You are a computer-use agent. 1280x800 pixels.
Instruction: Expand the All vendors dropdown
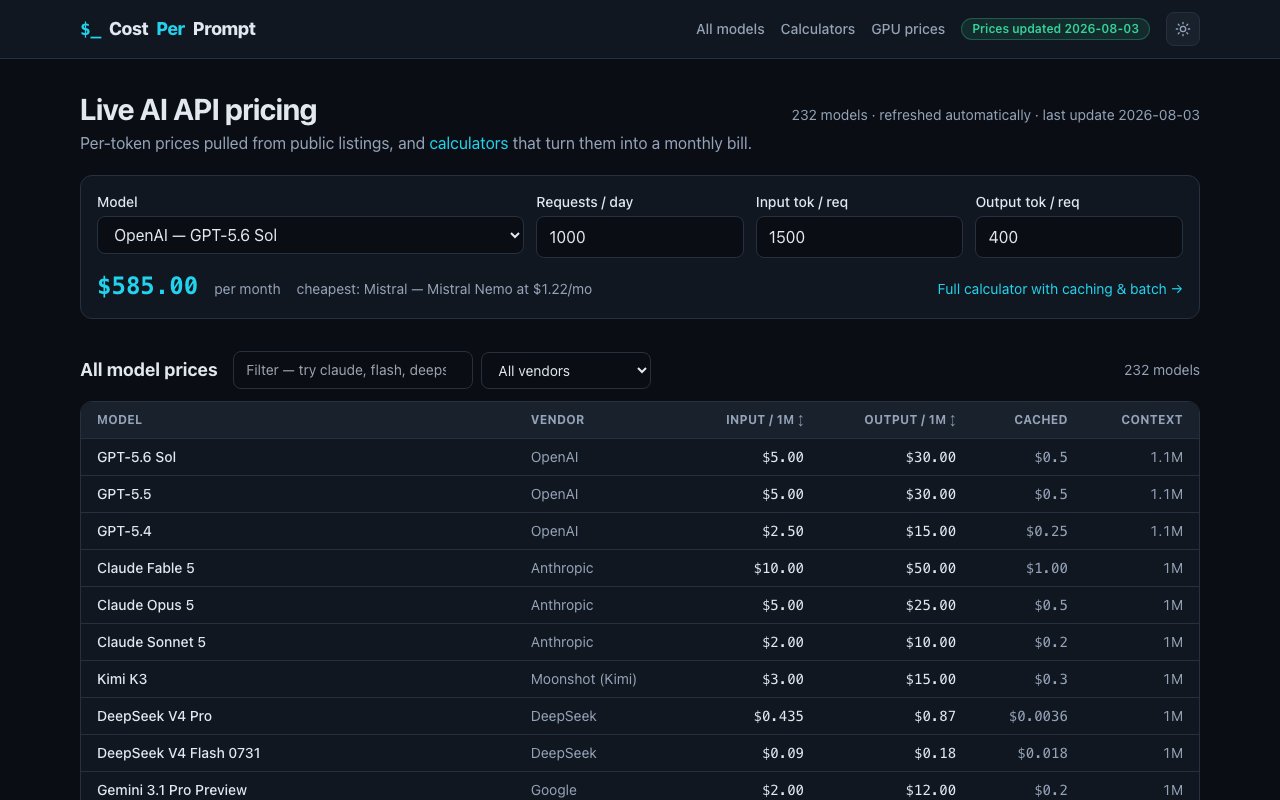[x=566, y=370]
